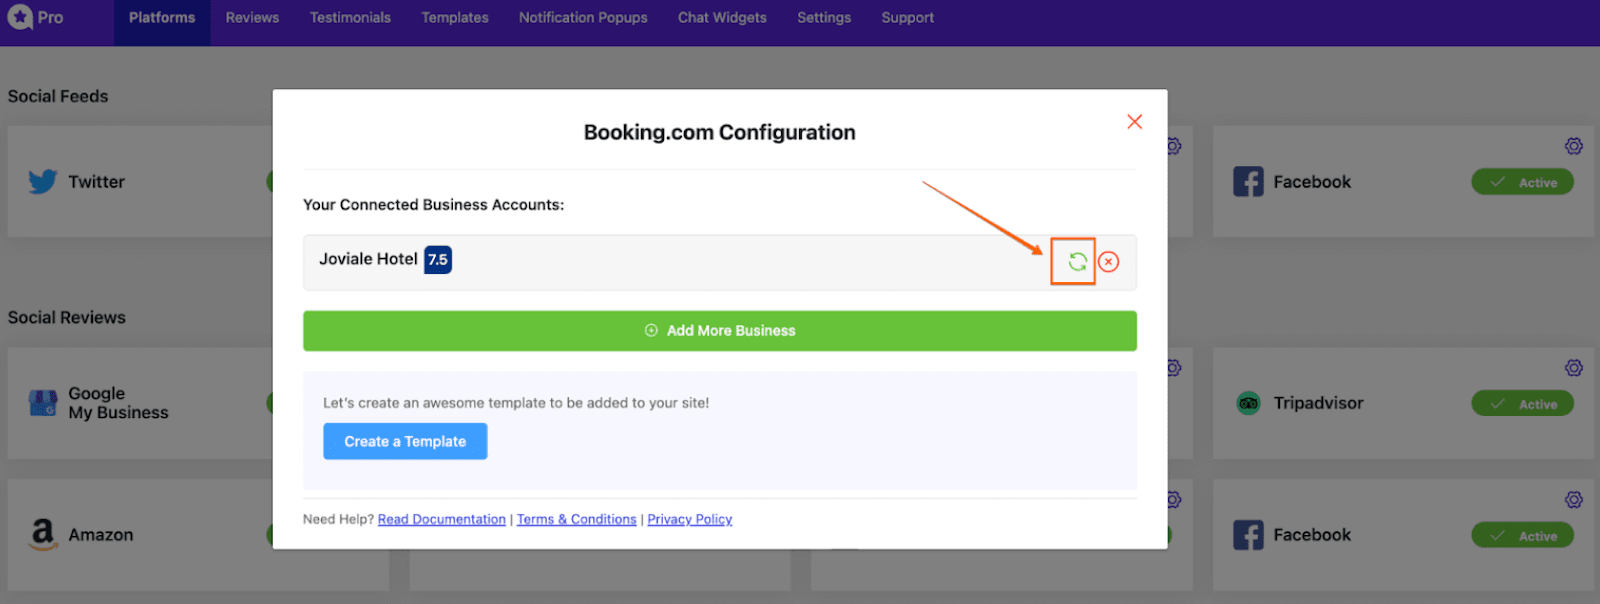Viewport: 1600px width, 604px height.
Task: Open the Terms & Conditions link
Action: pyautogui.click(x=576, y=519)
